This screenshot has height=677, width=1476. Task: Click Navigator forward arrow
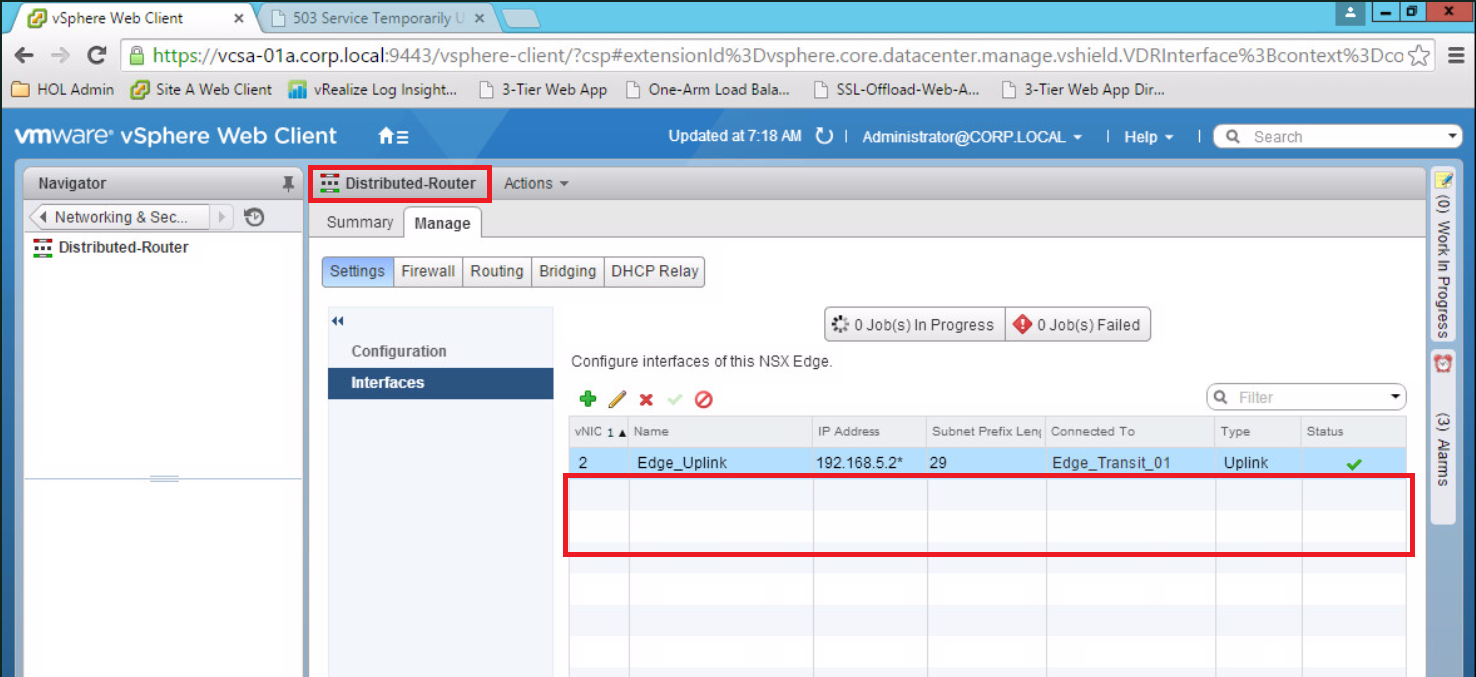click(x=222, y=217)
